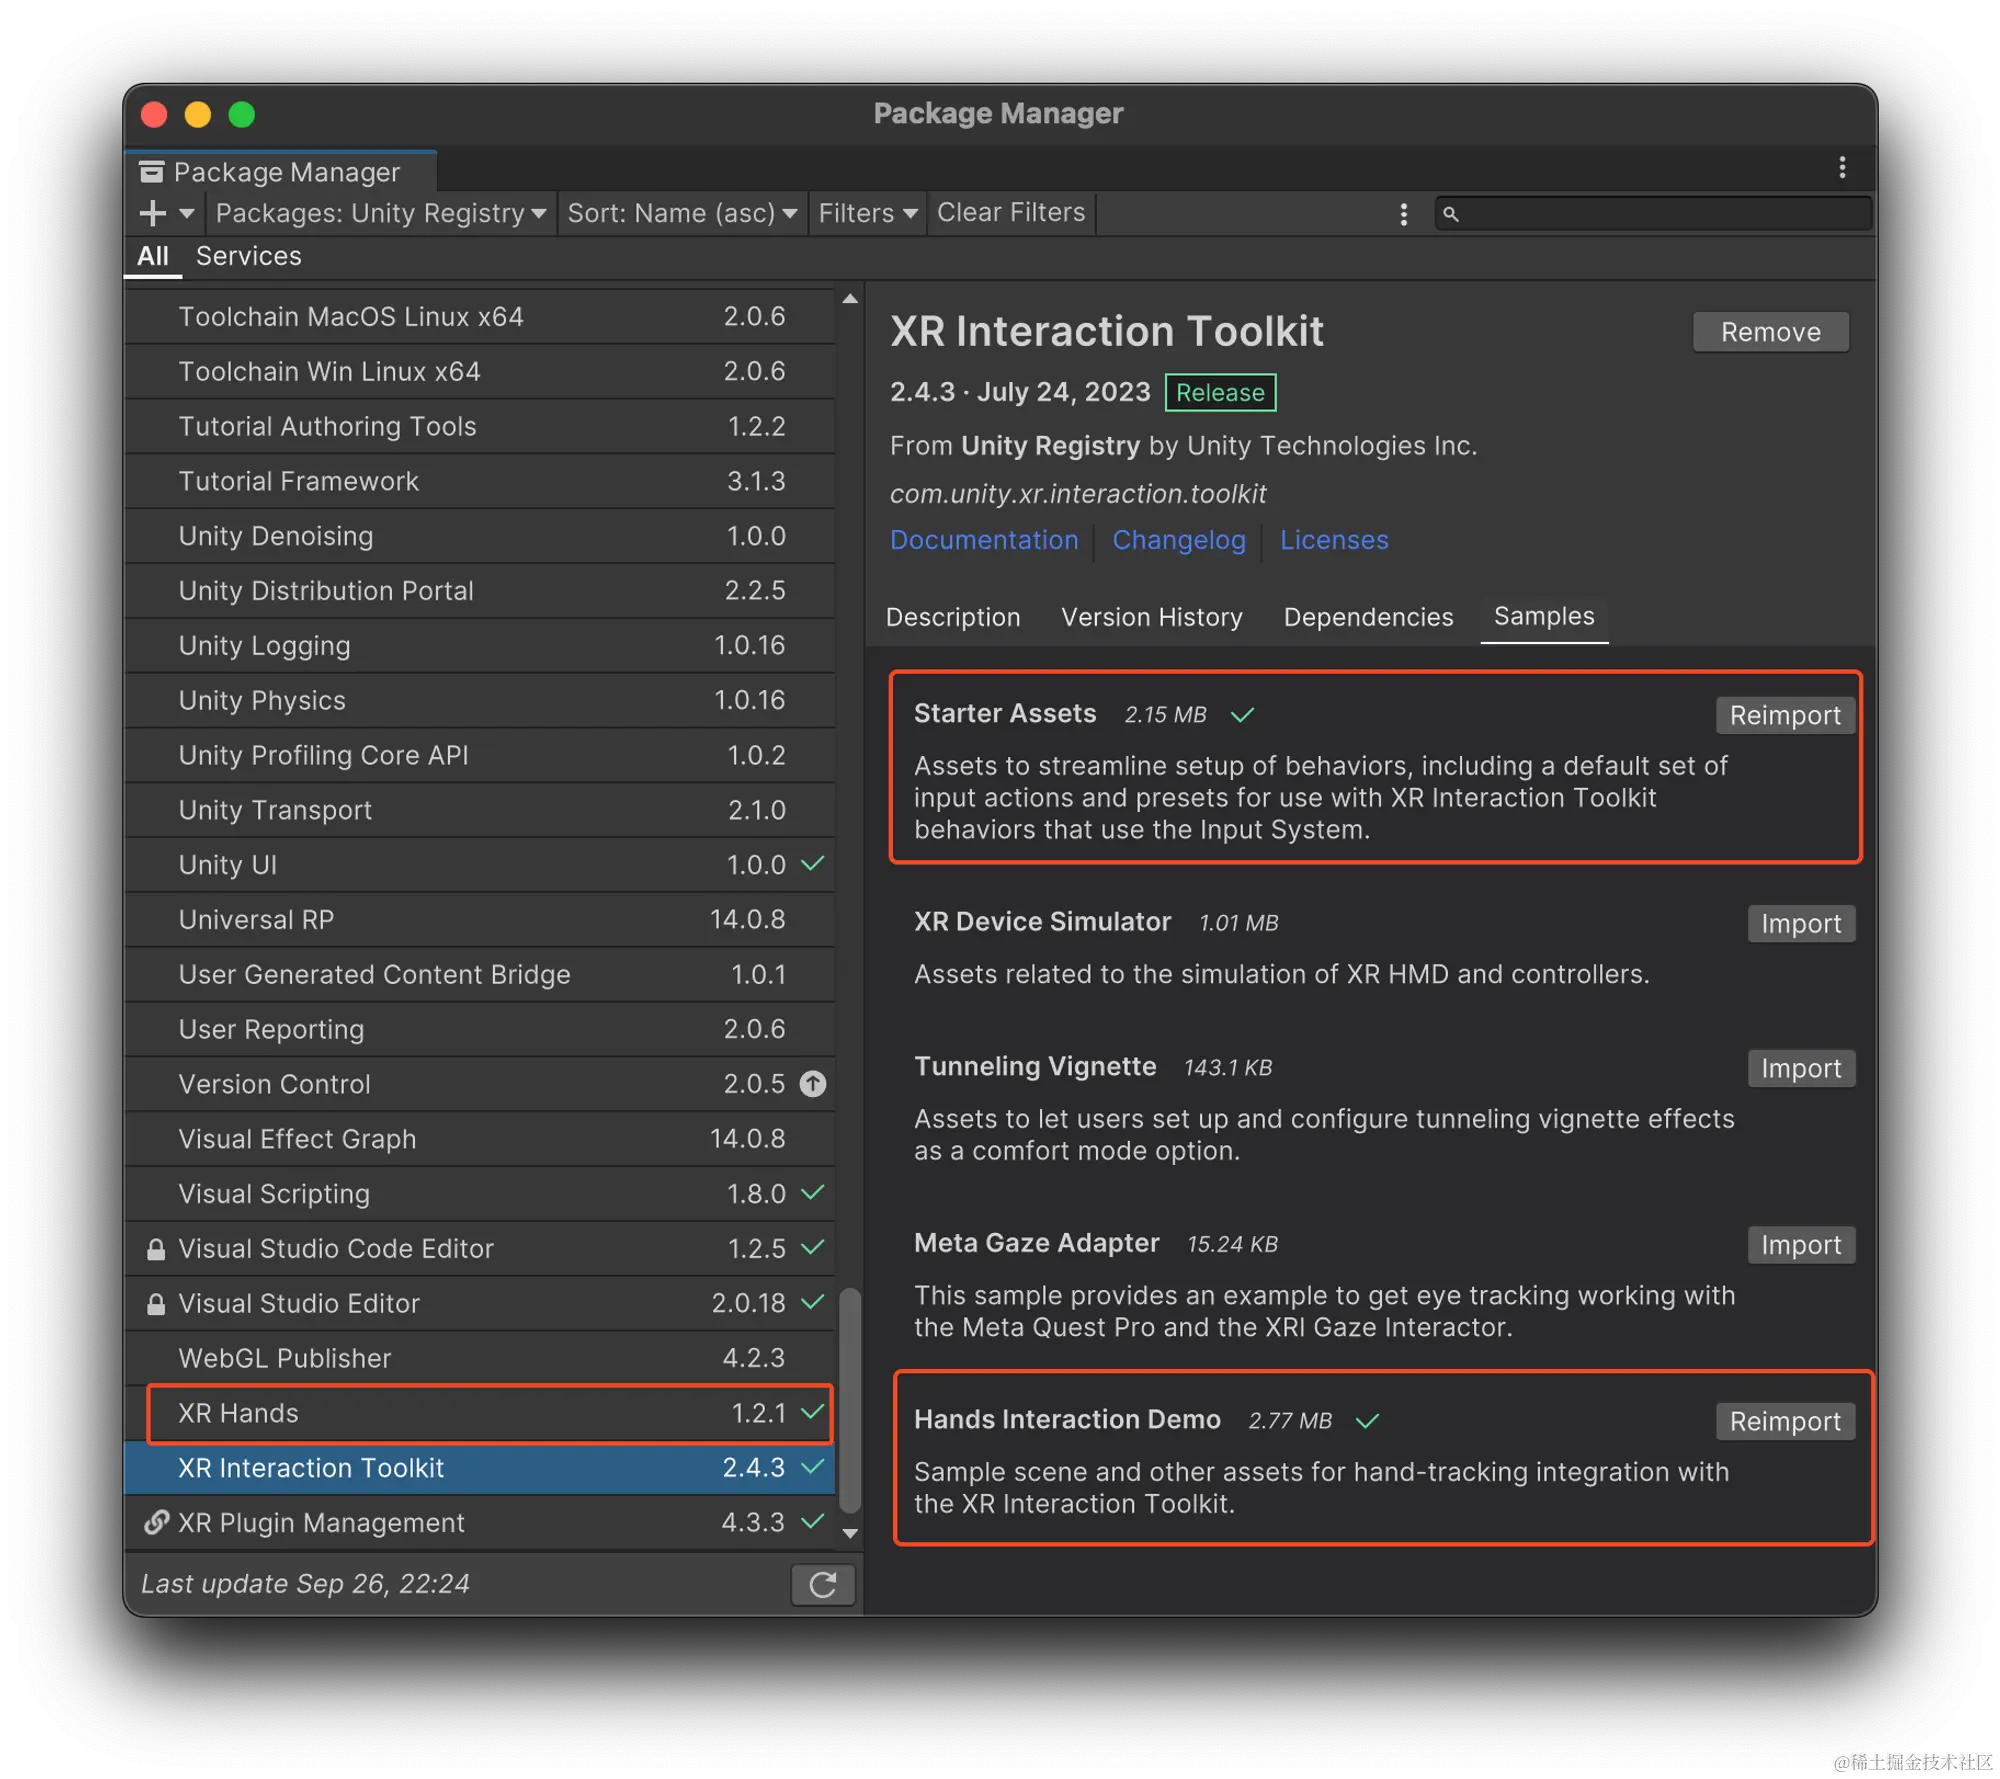Reimport the Starter Assets sample
Screen dimensions: 2000x1779
pyautogui.click(x=1785, y=716)
